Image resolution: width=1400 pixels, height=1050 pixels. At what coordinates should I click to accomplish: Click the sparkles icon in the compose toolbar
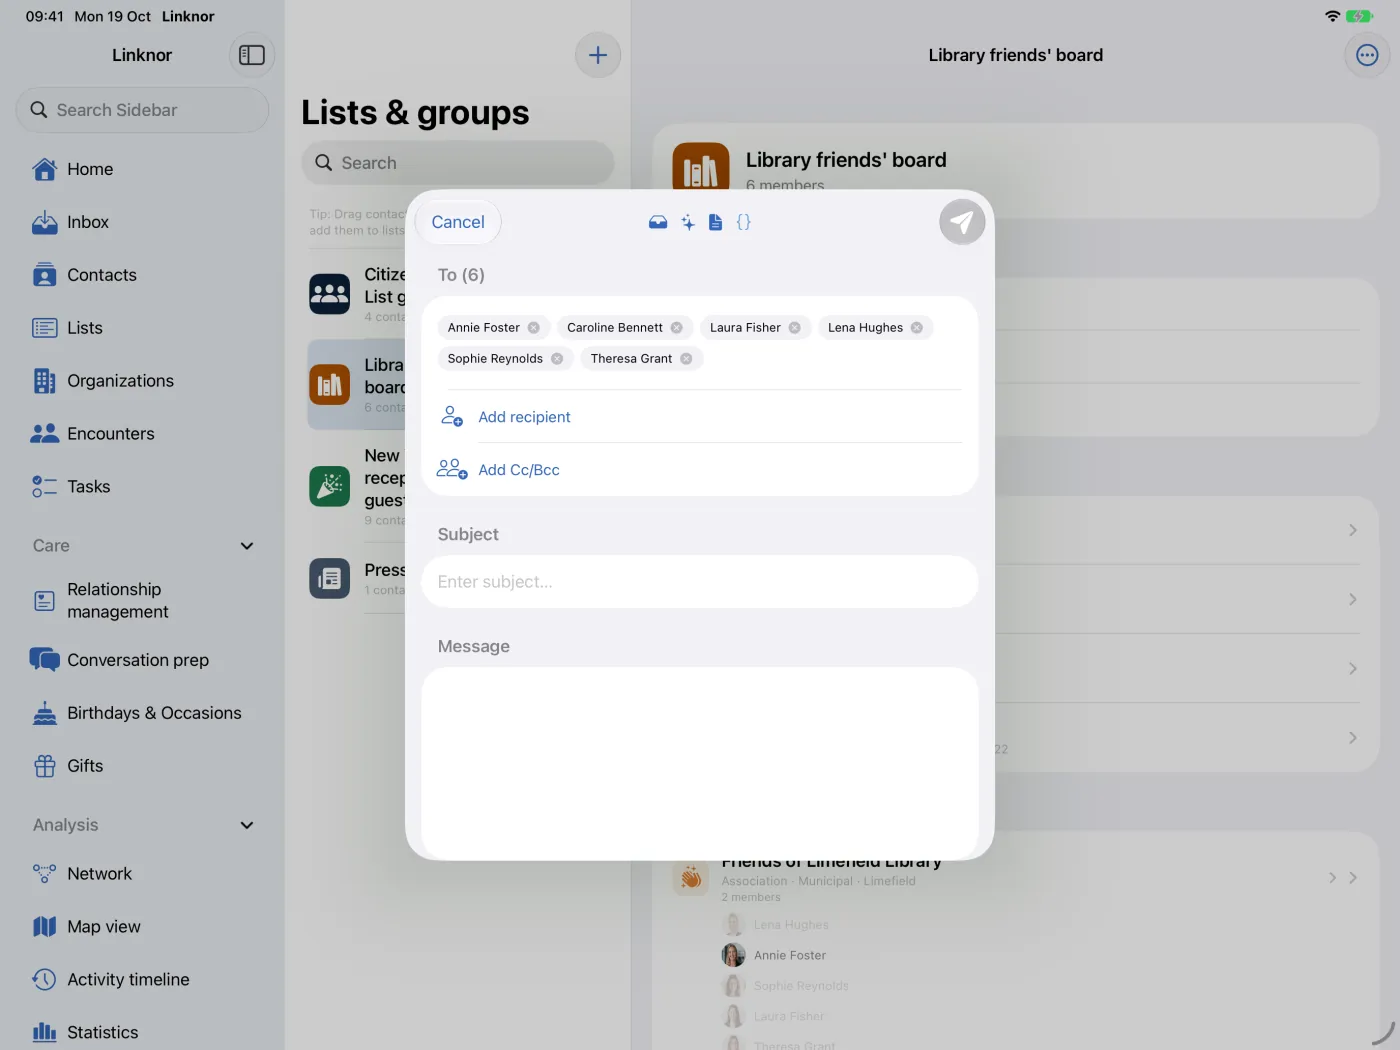688,222
